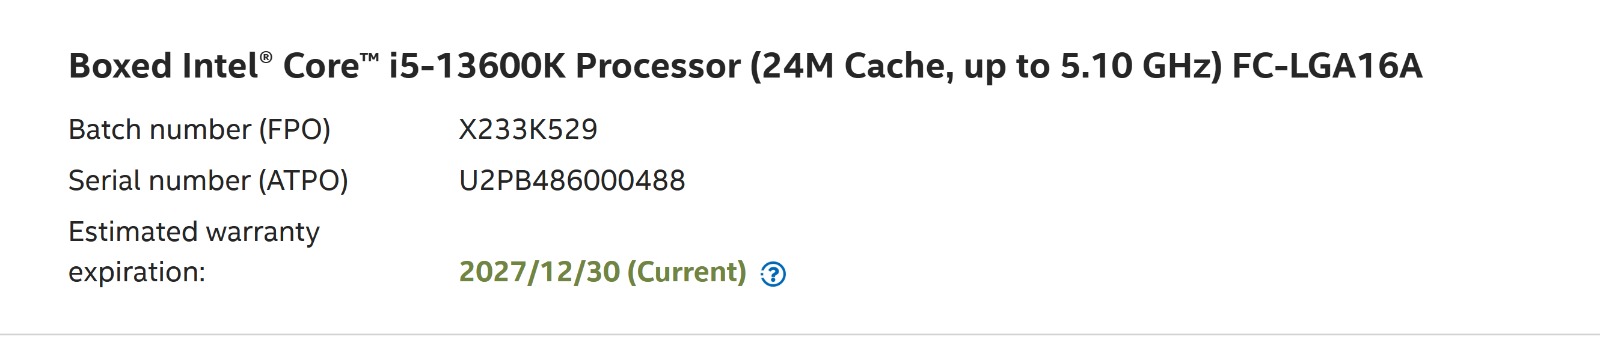Screen dimensions: 1600x360
Task: Click the (Current) warranty status text
Action: [687, 272]
